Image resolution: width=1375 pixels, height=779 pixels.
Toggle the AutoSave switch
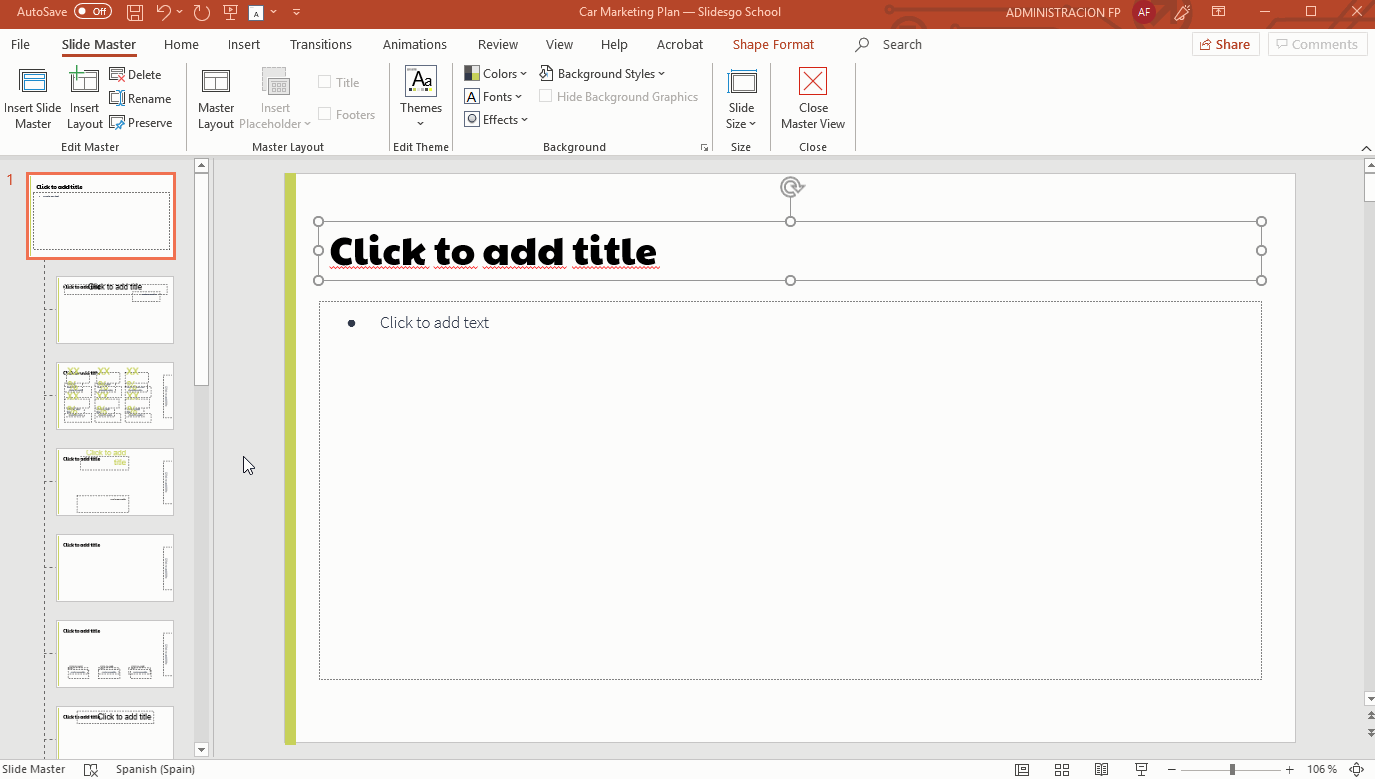[x=93, y=12]
